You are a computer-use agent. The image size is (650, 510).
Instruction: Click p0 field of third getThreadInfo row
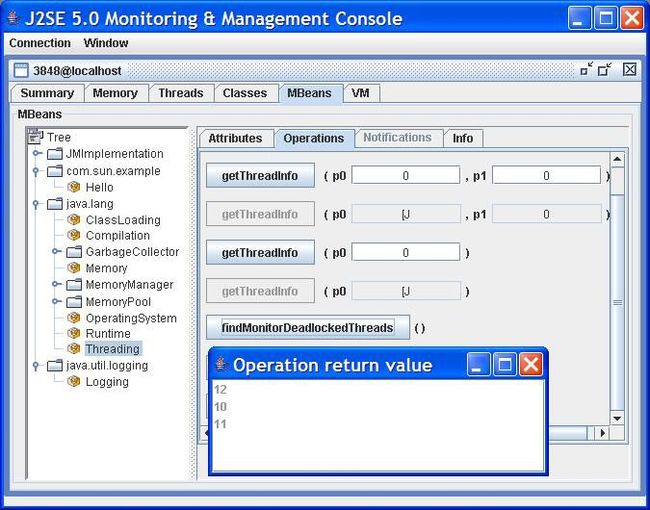pyautogui.click(x=406, y=253)
